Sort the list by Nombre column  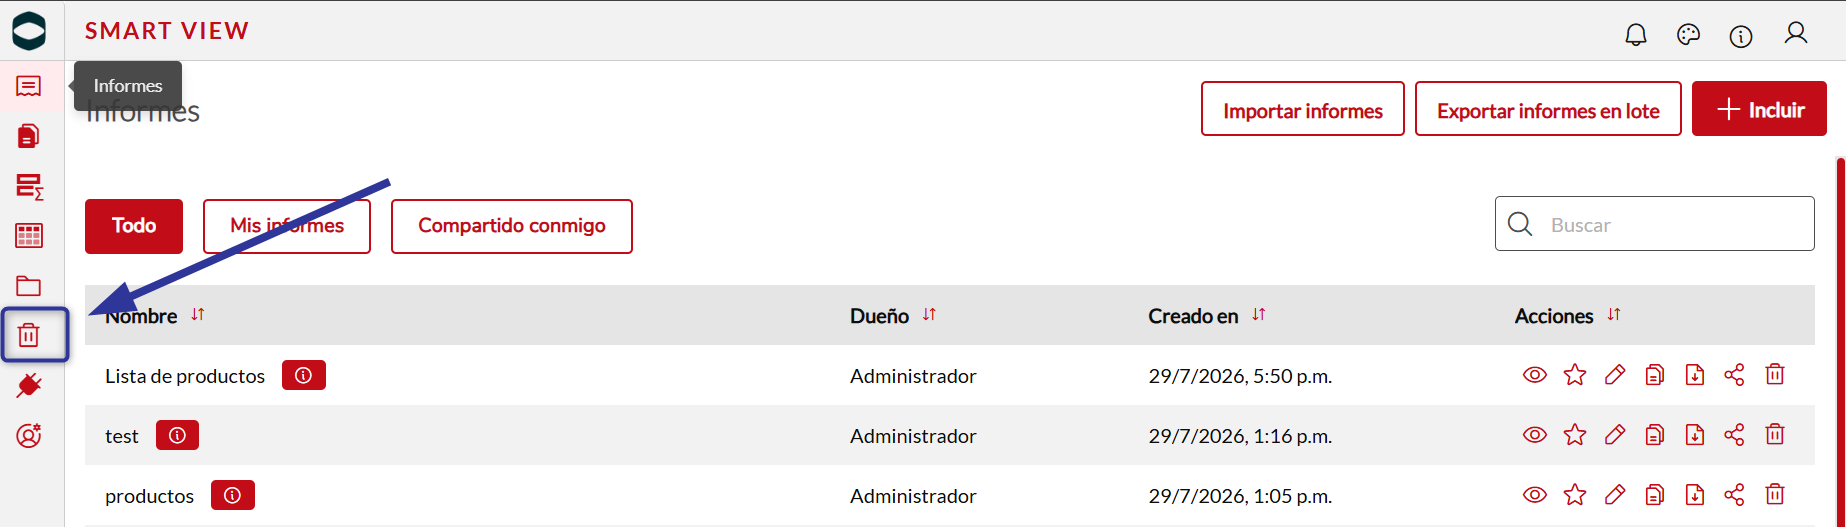[x=198, y=315]
